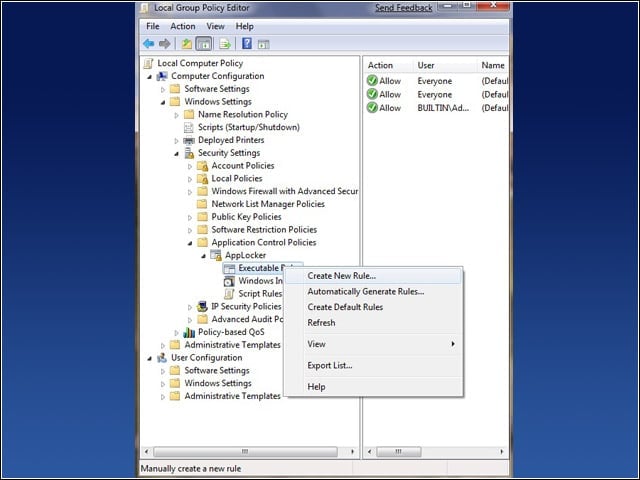Image resolution: width=640 pixels, height=480 pixels.
Task: Click the AppLocker node icon
Action: [x=216, y=256]
